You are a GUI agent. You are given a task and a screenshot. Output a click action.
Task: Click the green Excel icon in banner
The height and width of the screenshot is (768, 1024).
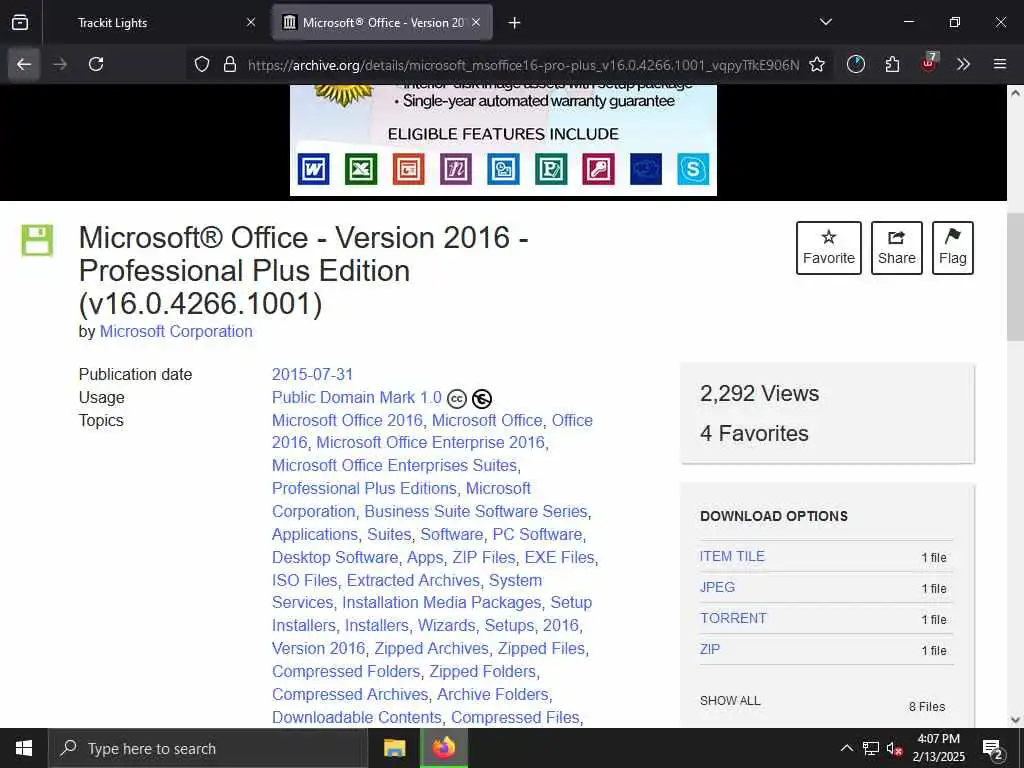(x=360, y=169)
